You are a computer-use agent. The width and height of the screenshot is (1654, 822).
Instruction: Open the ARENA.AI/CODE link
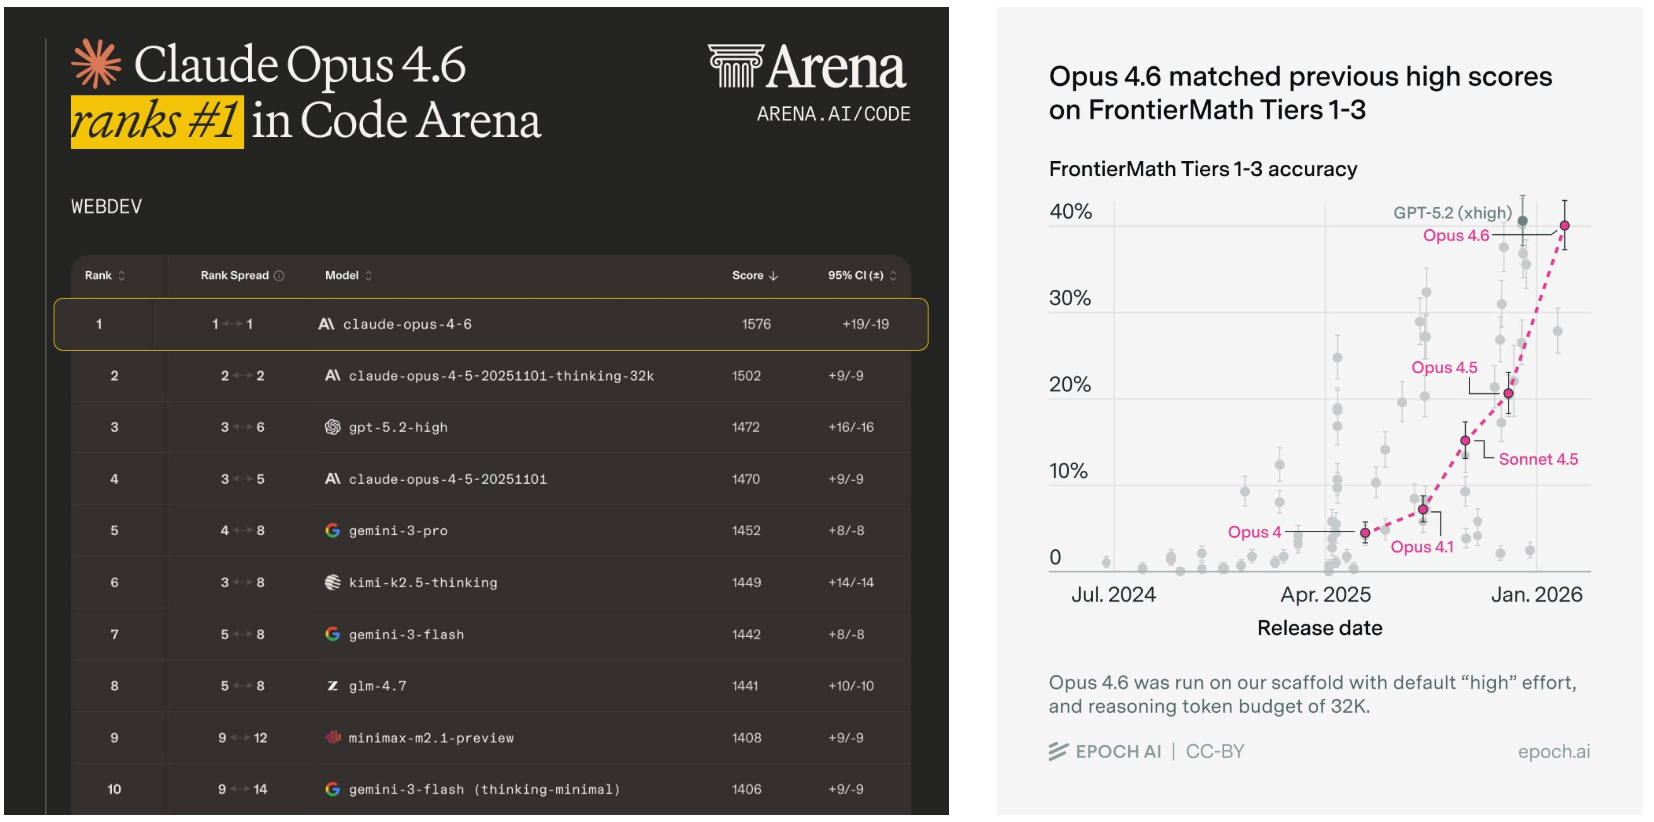point(833,114)
